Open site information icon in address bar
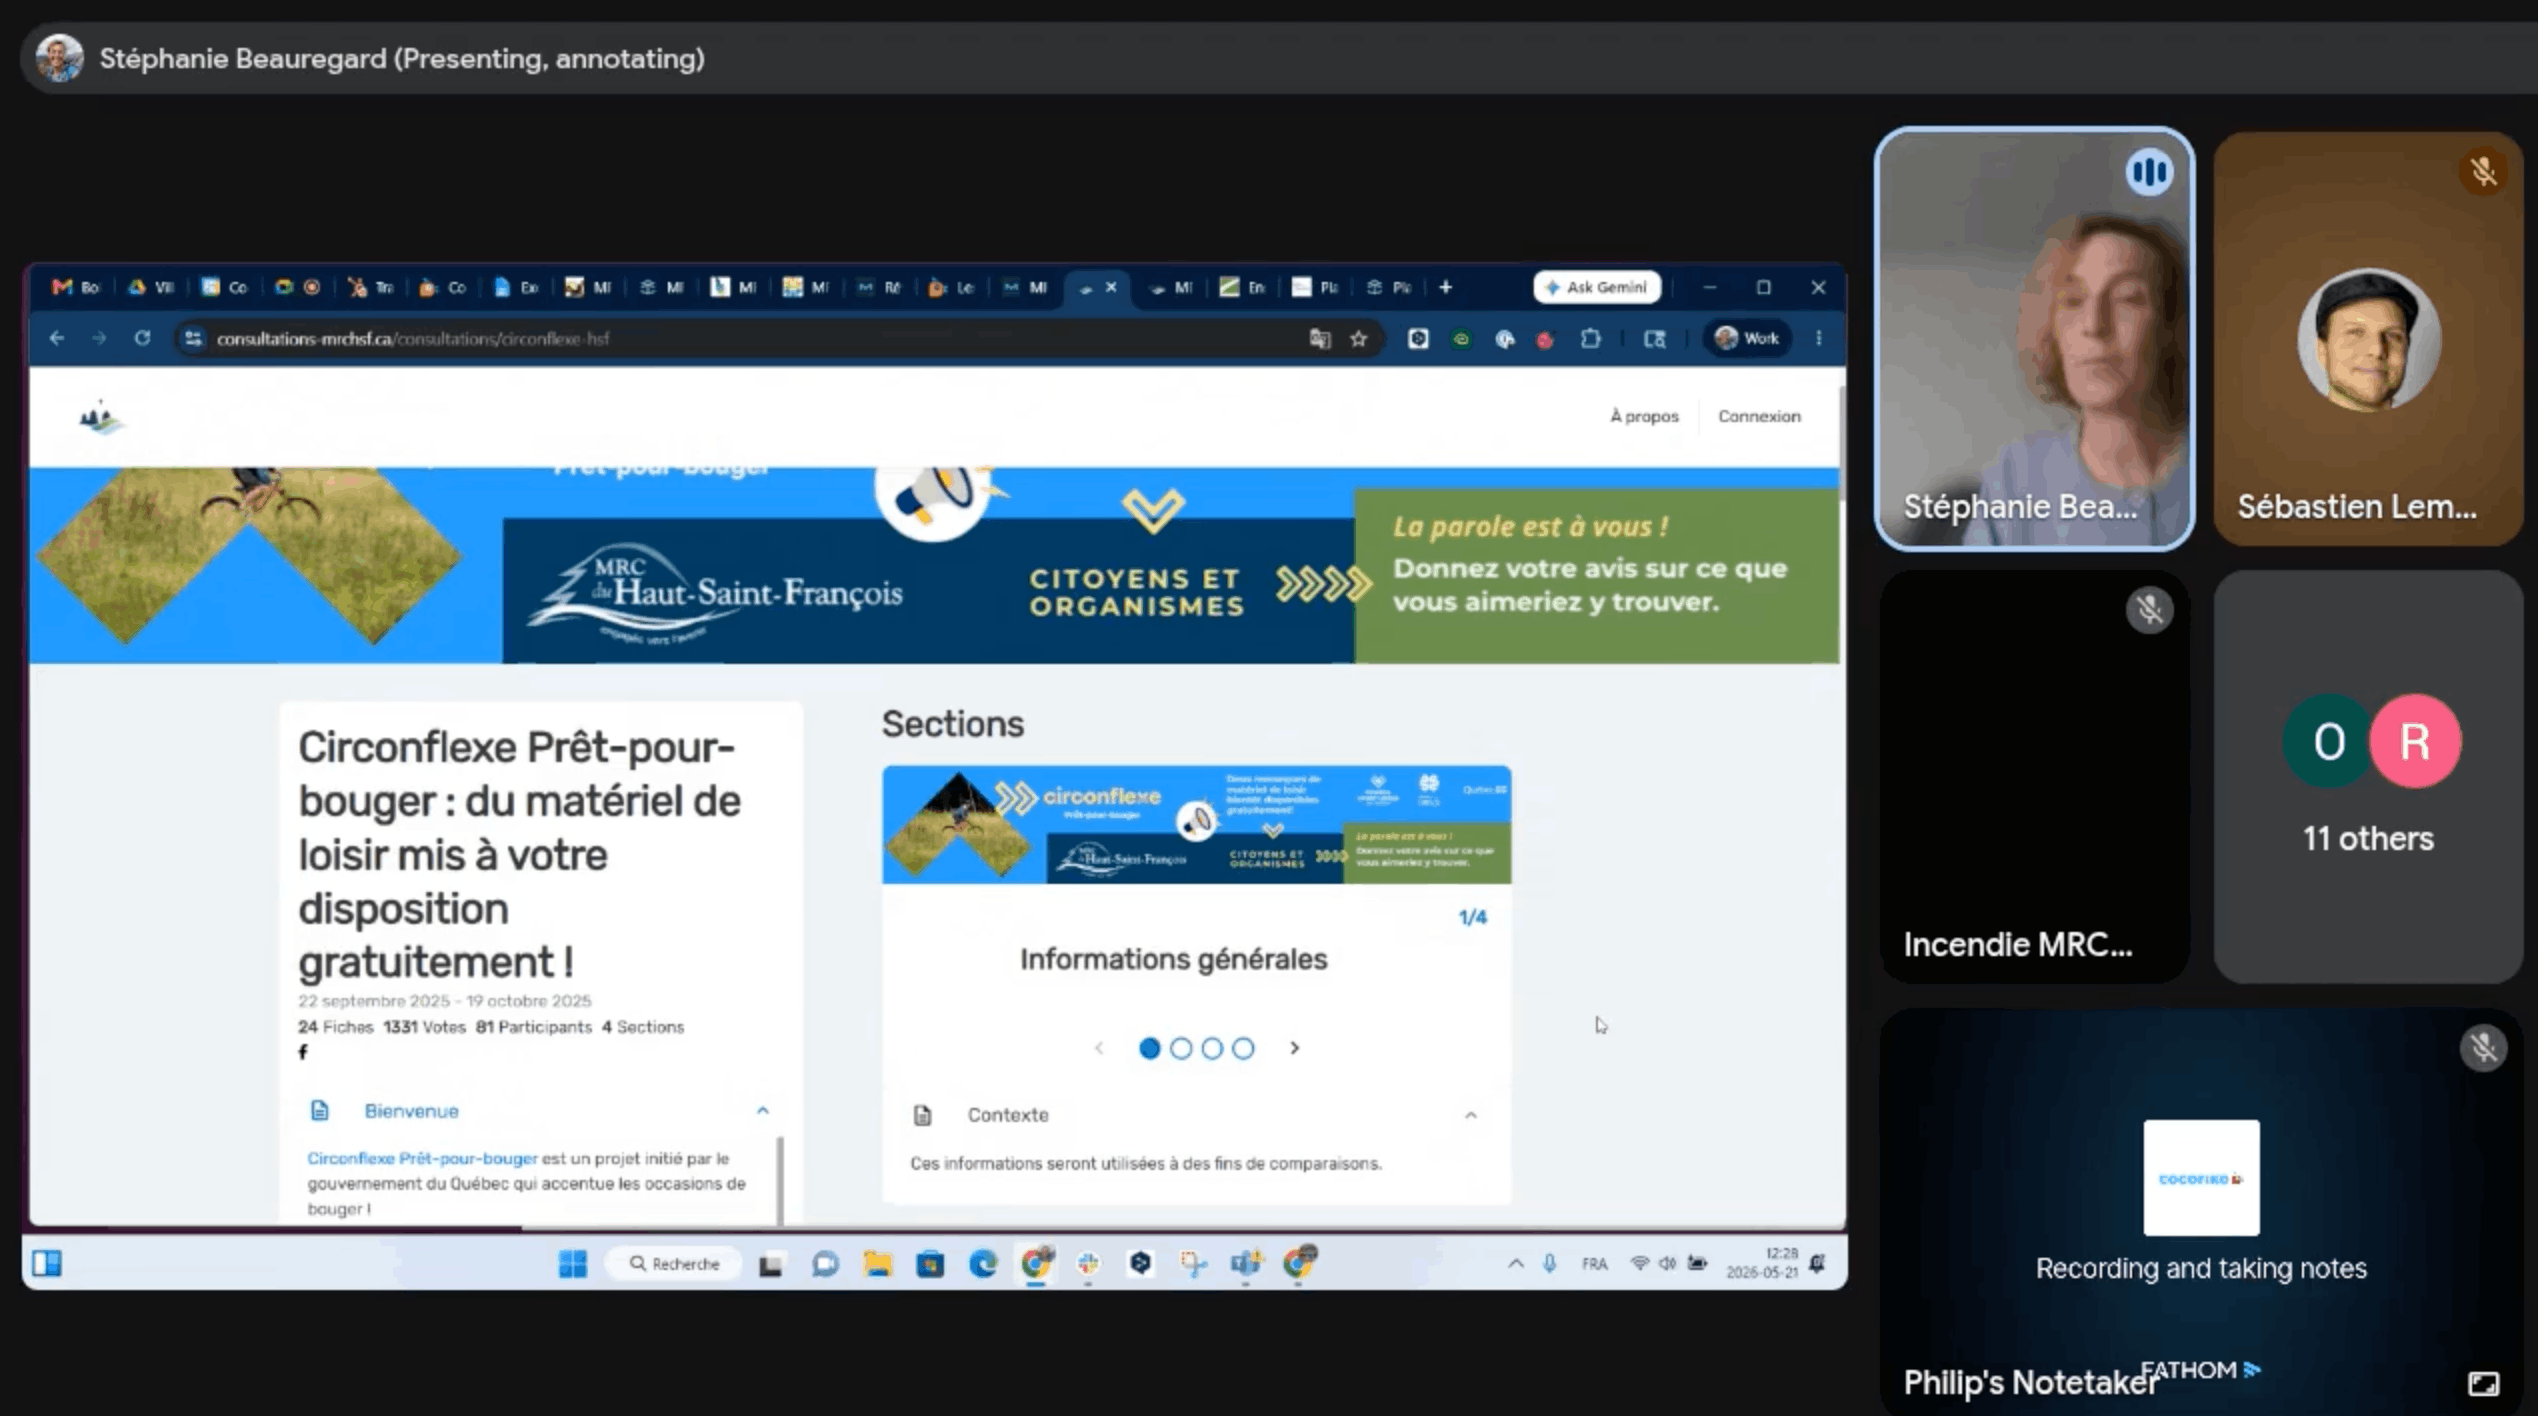Viewport: 2538px width, 1416px height. point(193,338)
